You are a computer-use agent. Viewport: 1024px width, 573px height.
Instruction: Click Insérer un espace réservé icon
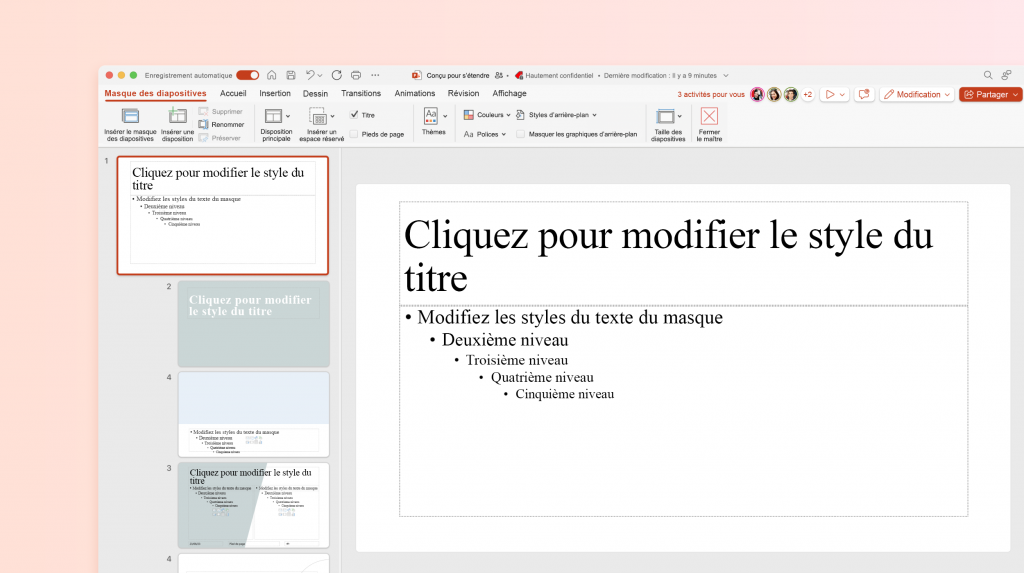317,117
